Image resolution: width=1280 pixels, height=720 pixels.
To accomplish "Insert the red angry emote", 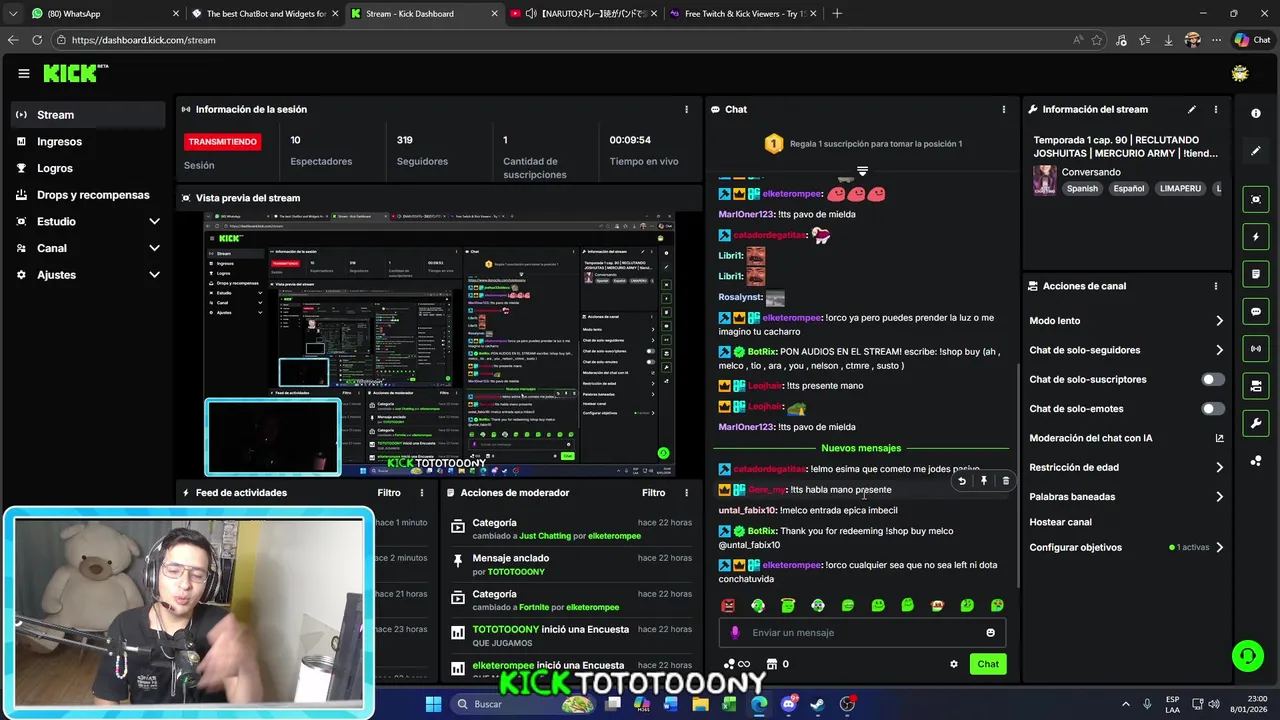I will tap(728, 605).
